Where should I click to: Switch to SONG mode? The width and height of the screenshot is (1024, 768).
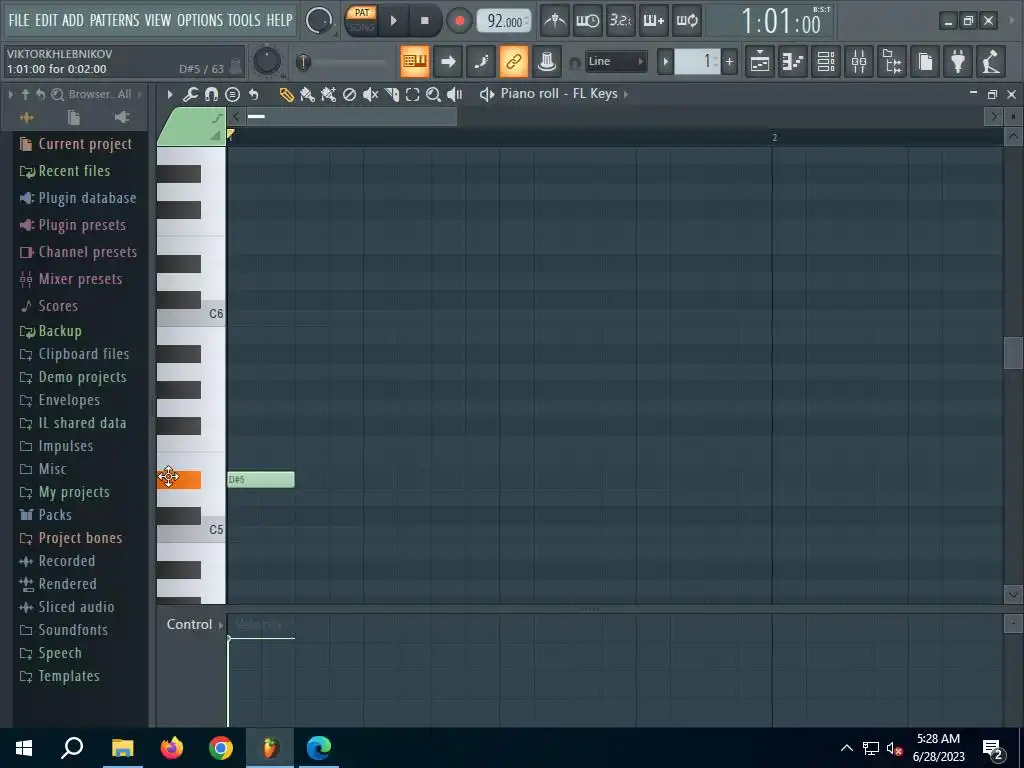point(362,27)
